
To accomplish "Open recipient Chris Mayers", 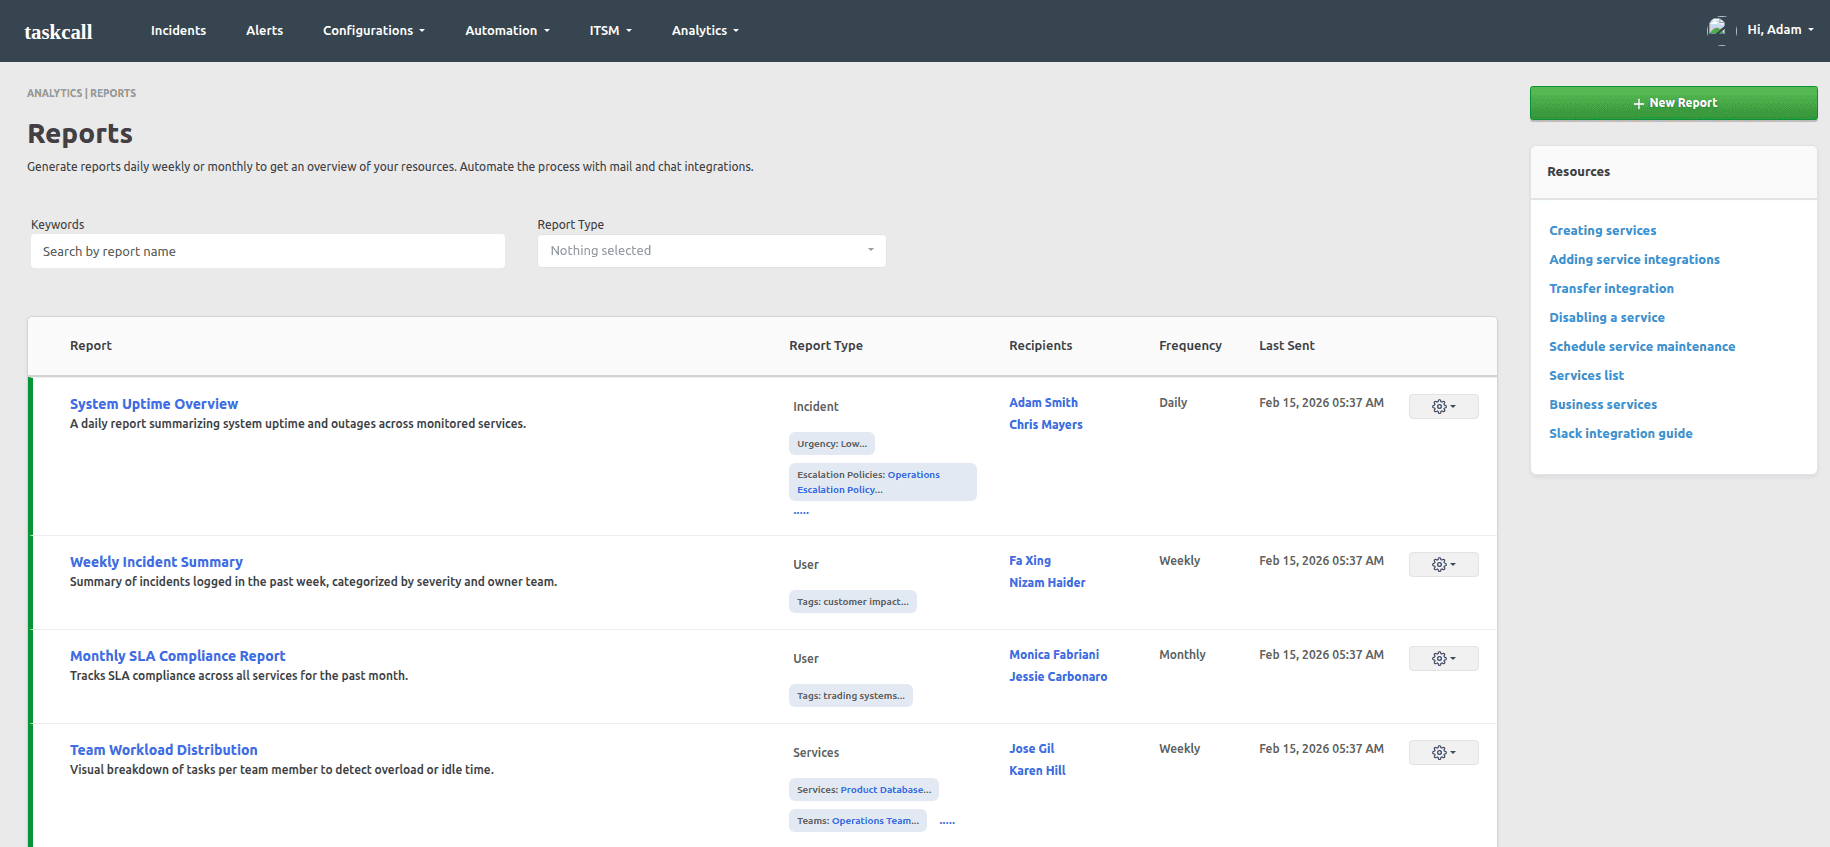I will pos(1045,424).
